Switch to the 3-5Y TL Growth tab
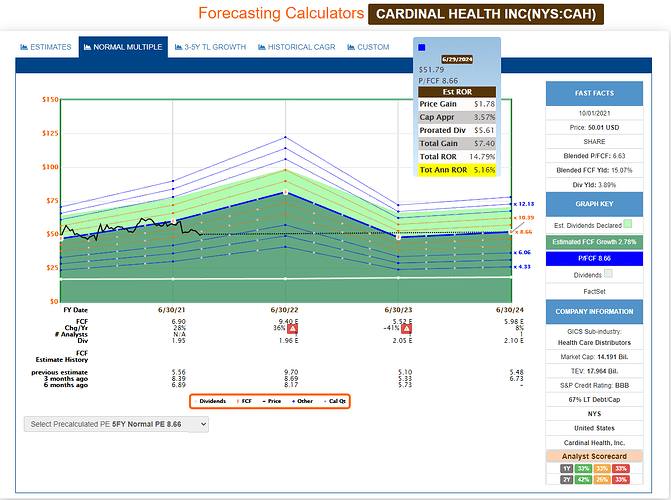 tap(212, 47)
